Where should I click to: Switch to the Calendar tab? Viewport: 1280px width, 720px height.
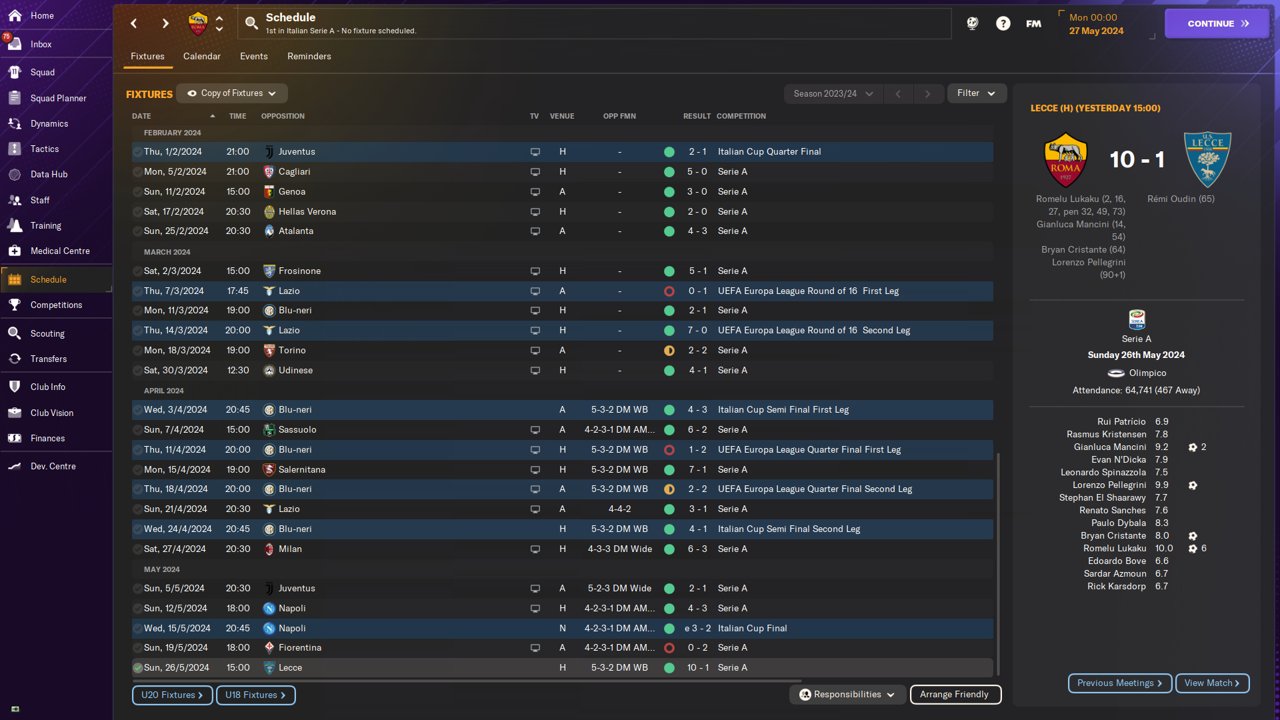click(x=202, y=56)
